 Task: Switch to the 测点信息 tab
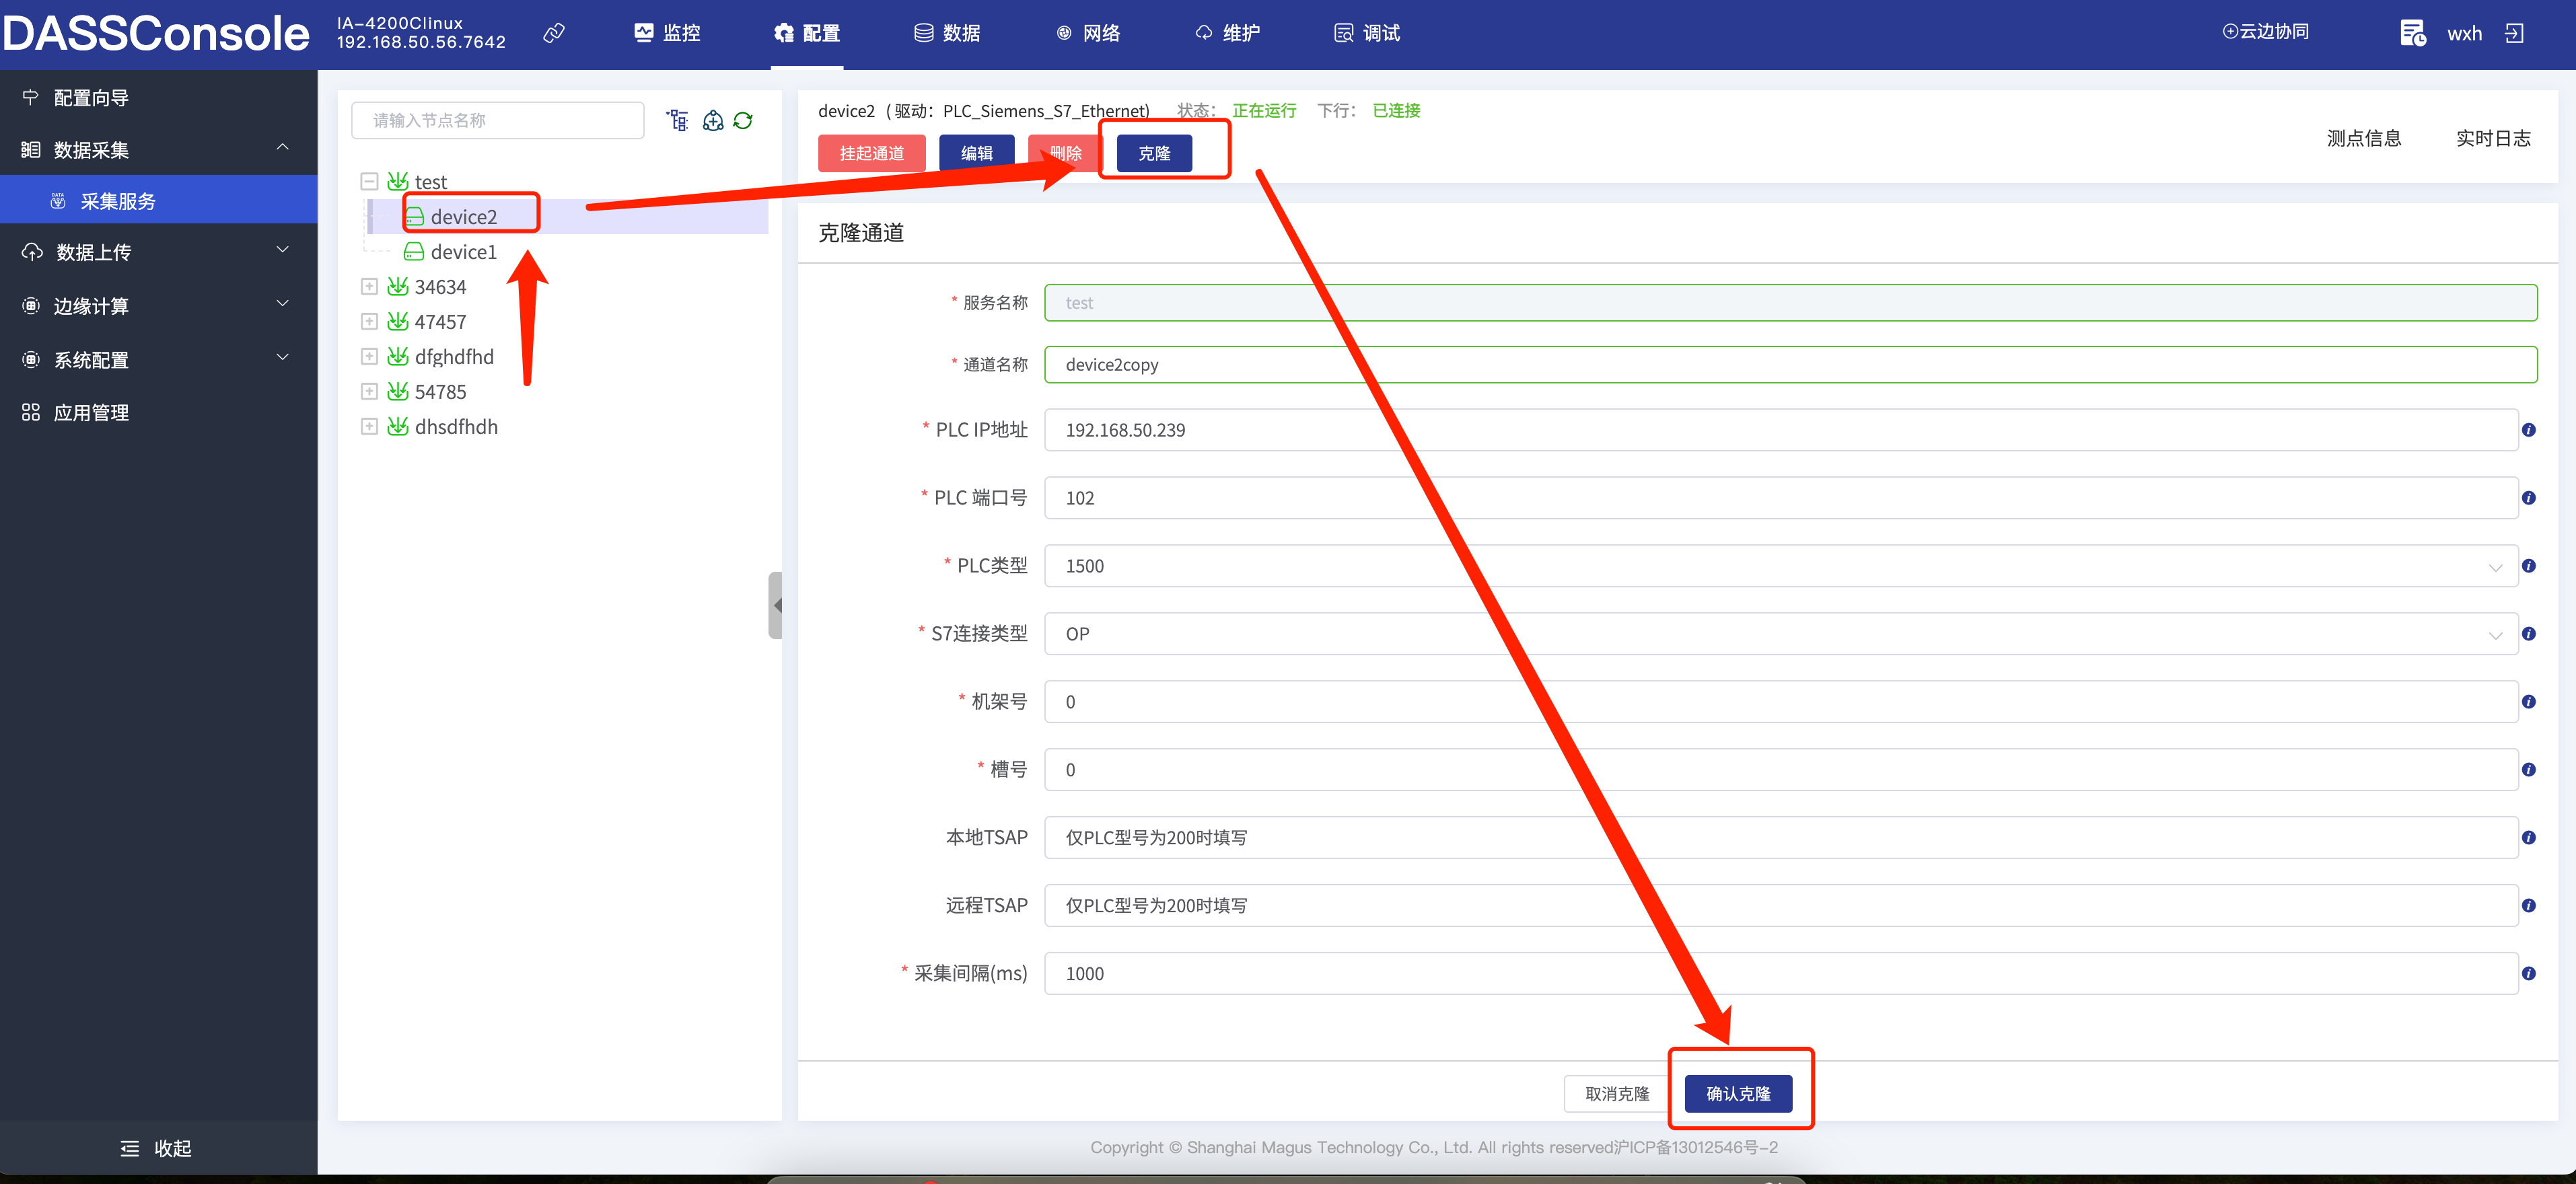coord(2364,138)
